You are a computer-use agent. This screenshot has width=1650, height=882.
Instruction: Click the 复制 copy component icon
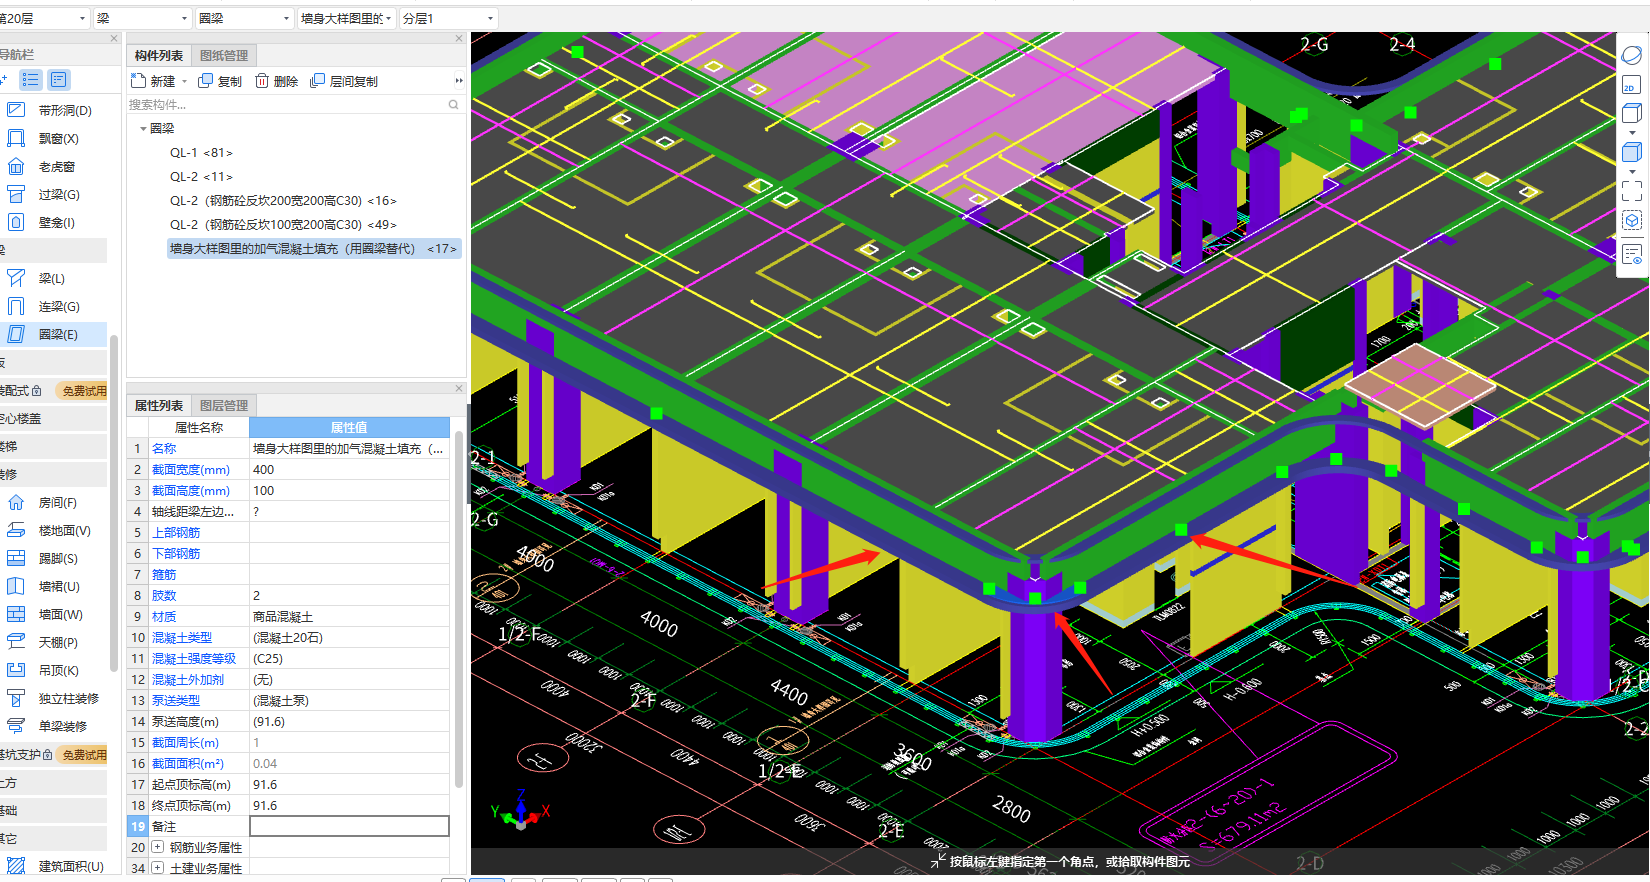(206, 81)
